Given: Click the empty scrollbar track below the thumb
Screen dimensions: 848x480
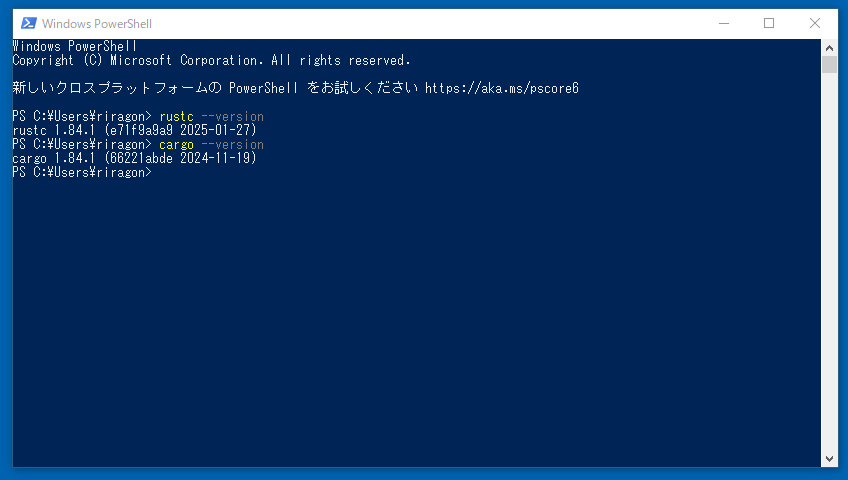Looking at the screenshot, I should 829,260.
